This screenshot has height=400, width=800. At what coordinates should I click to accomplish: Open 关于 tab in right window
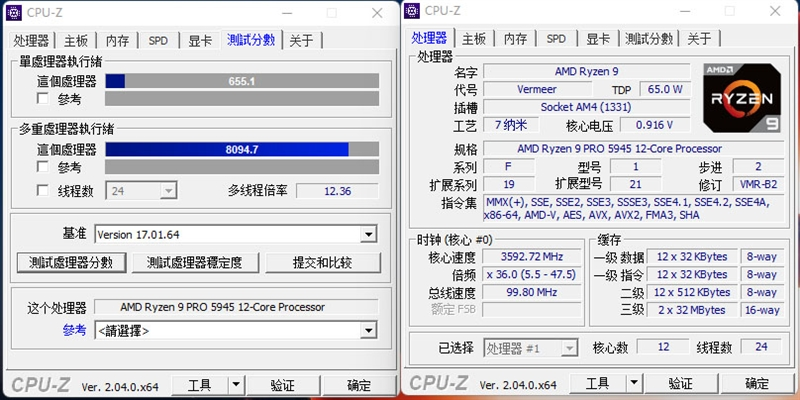click(699, 39)
